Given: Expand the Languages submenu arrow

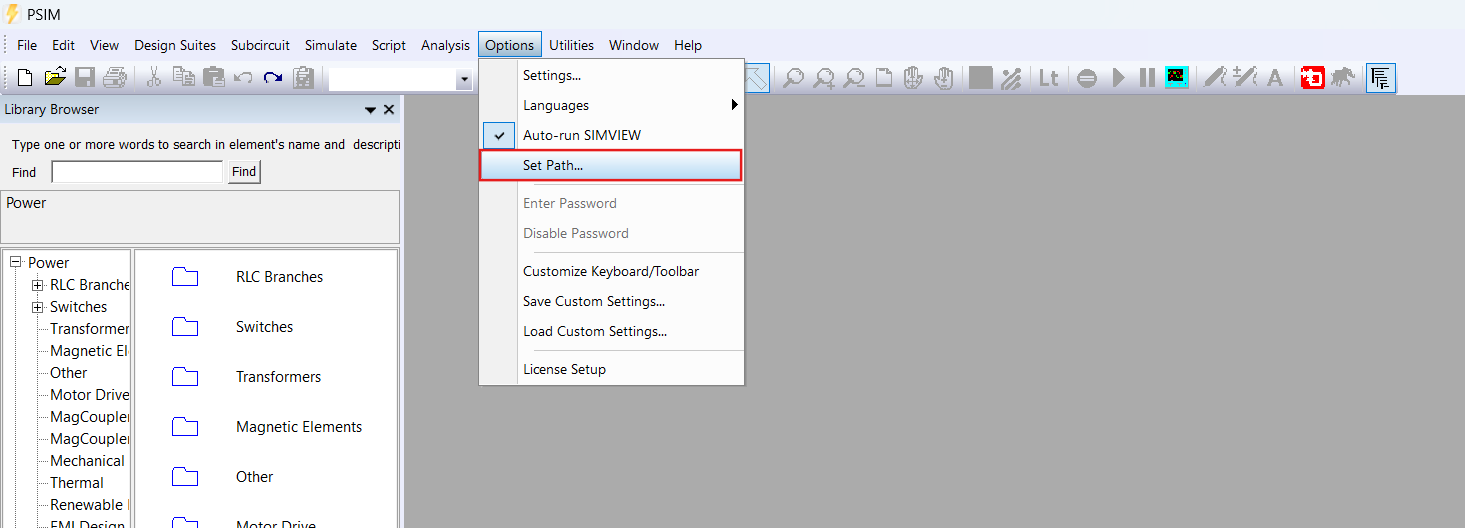Looking at the screenshot, I should coord(734,105).
